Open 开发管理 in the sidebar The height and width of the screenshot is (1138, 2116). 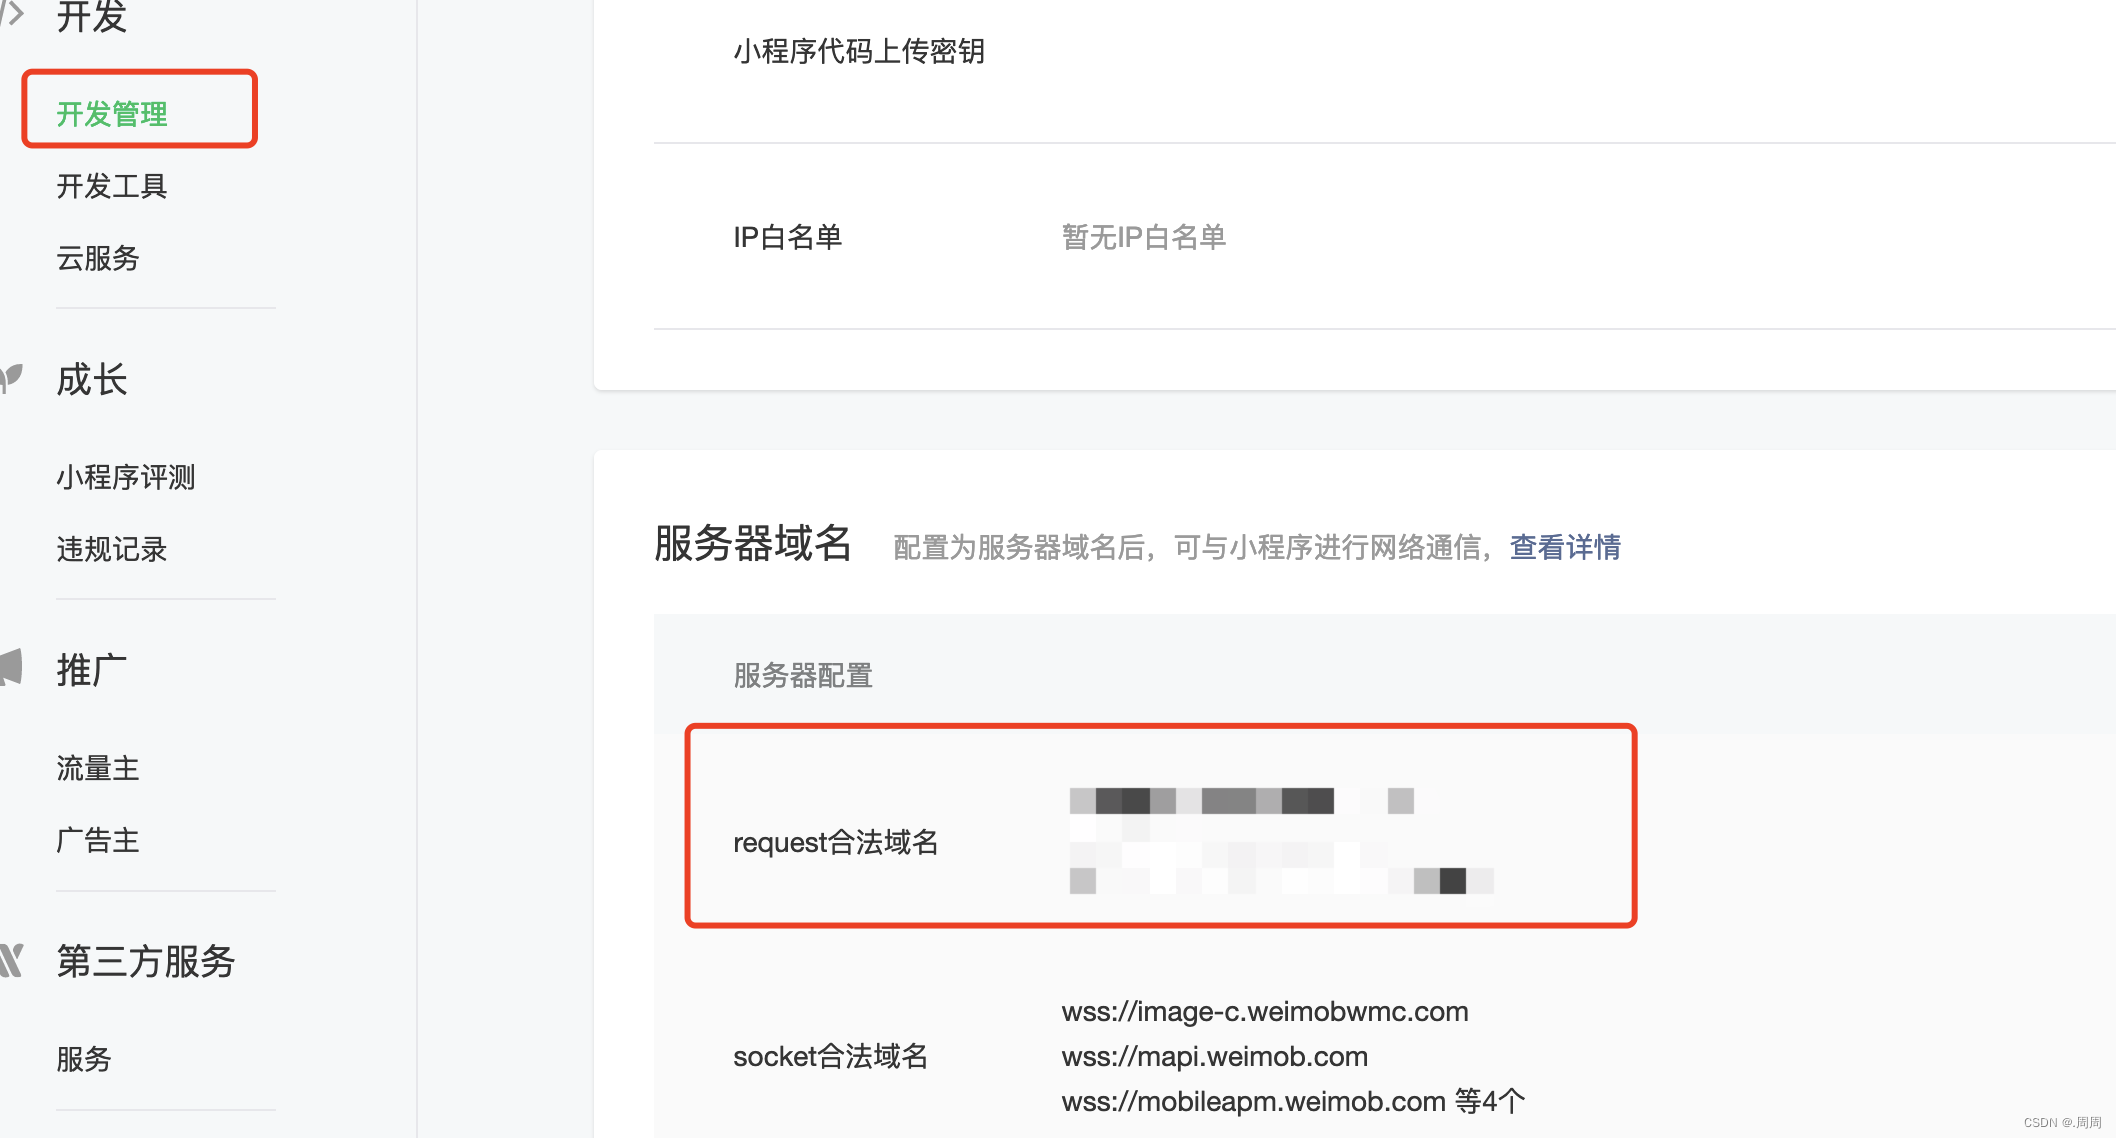click(112, 114)
